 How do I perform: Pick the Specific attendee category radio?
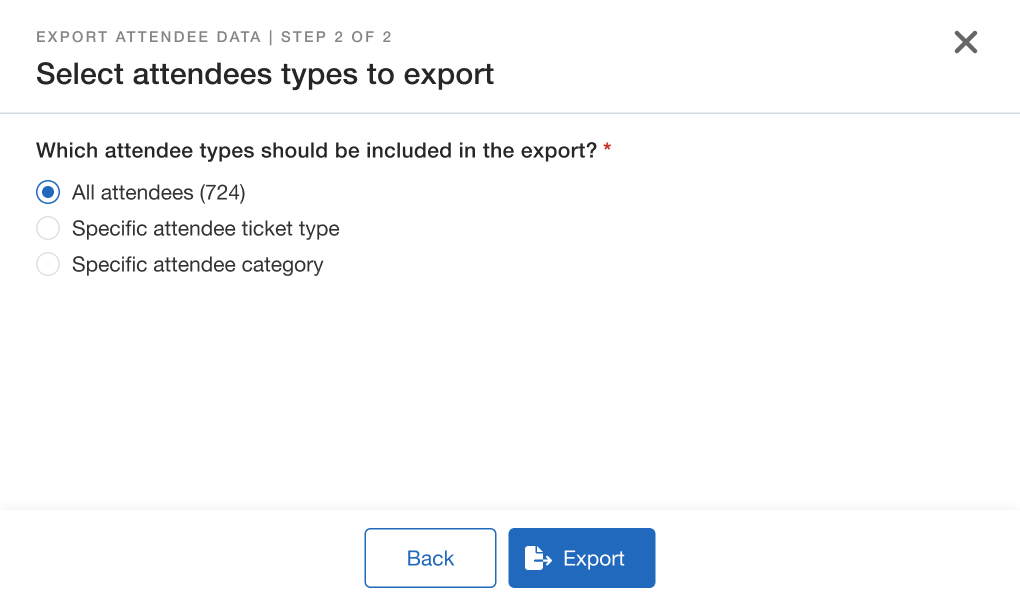[x=48, y=265]
